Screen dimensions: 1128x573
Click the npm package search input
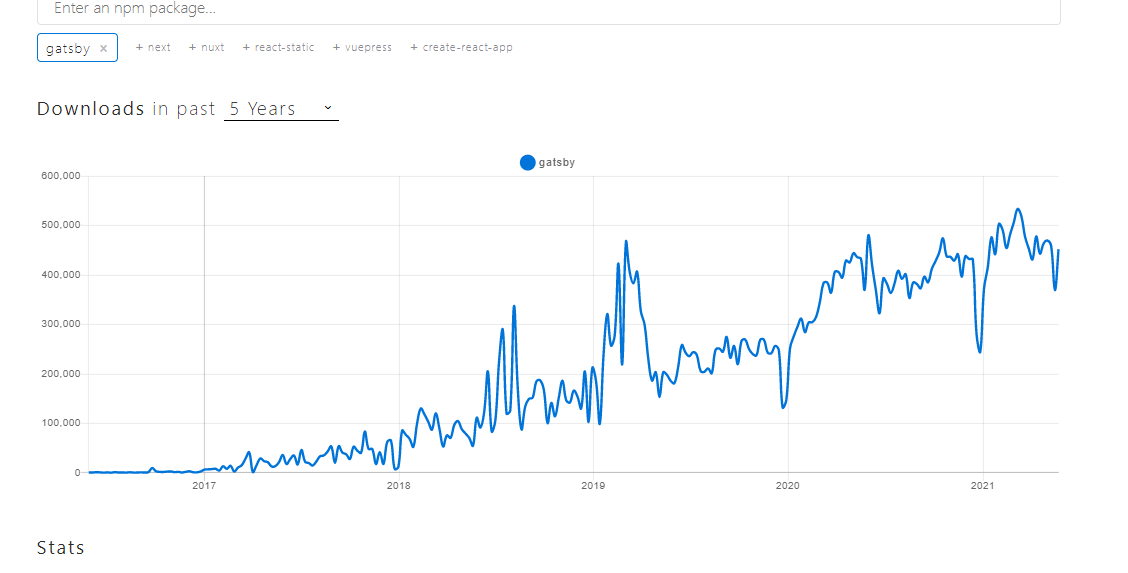point(548,10)
